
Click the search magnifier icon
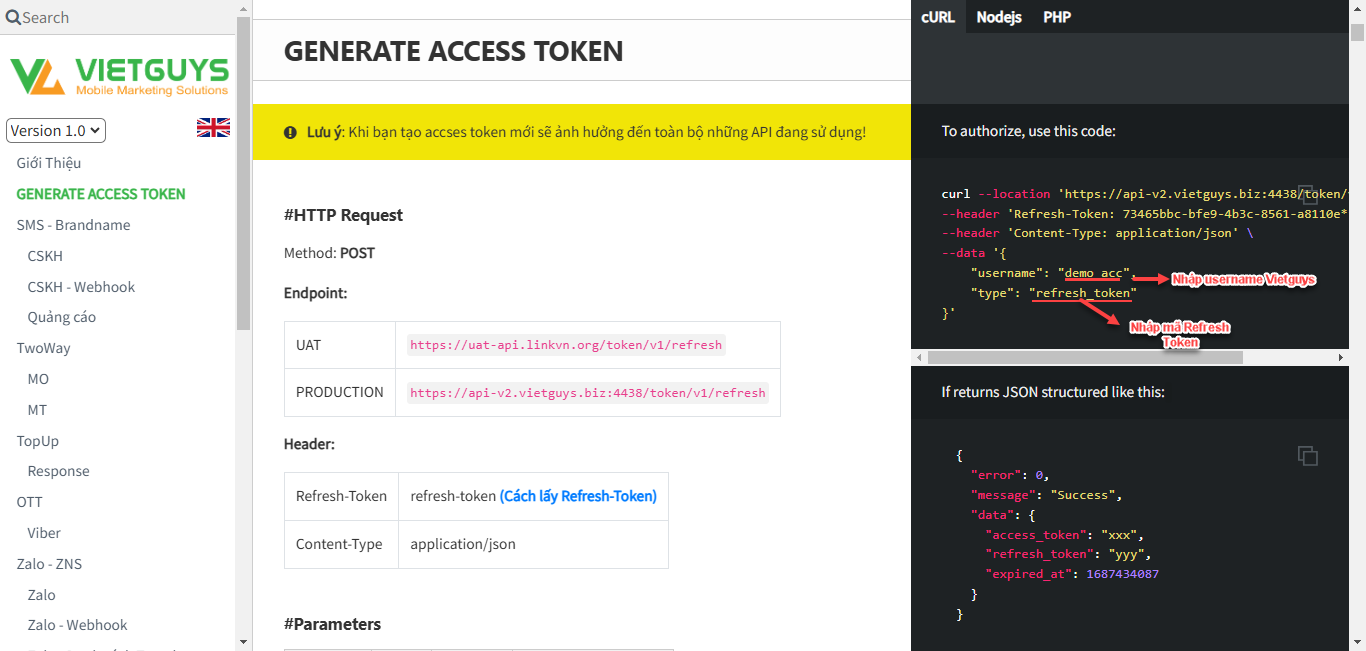pyautogui.click(x=13, y=18)
